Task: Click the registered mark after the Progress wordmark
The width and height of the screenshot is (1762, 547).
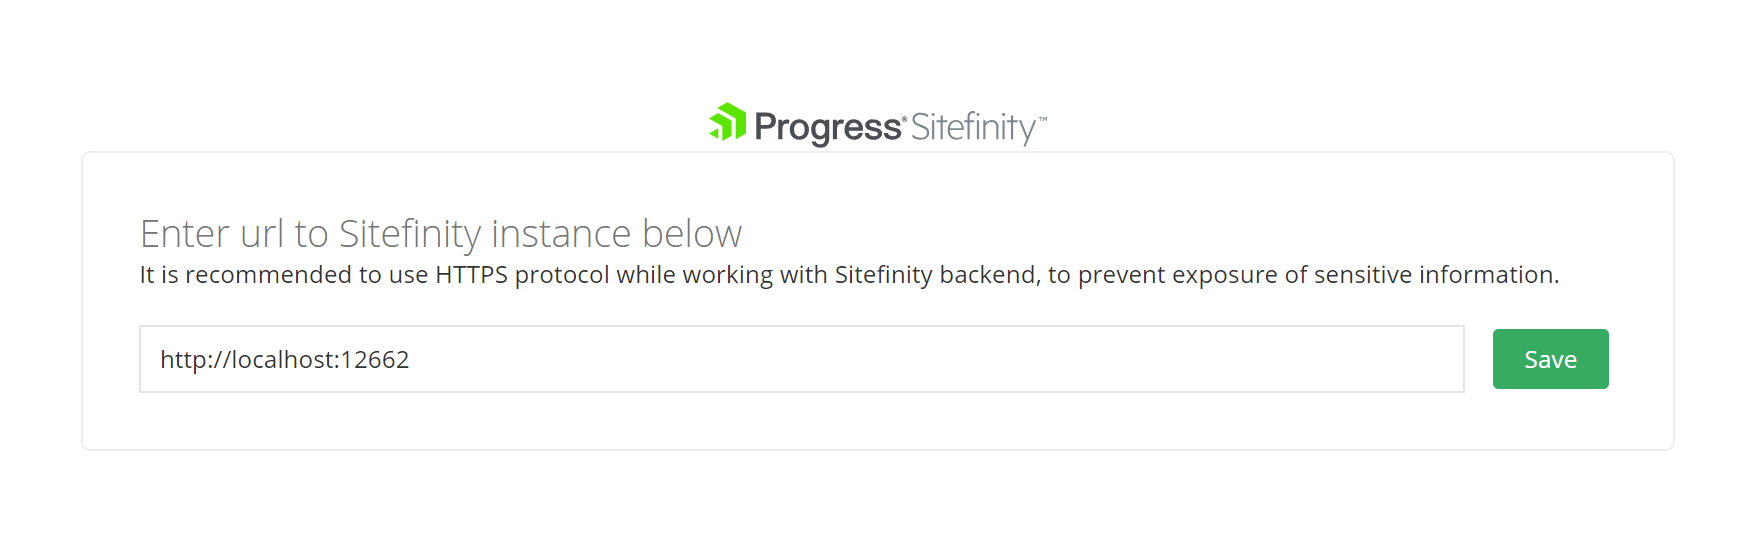Action: tap(904, 119)
